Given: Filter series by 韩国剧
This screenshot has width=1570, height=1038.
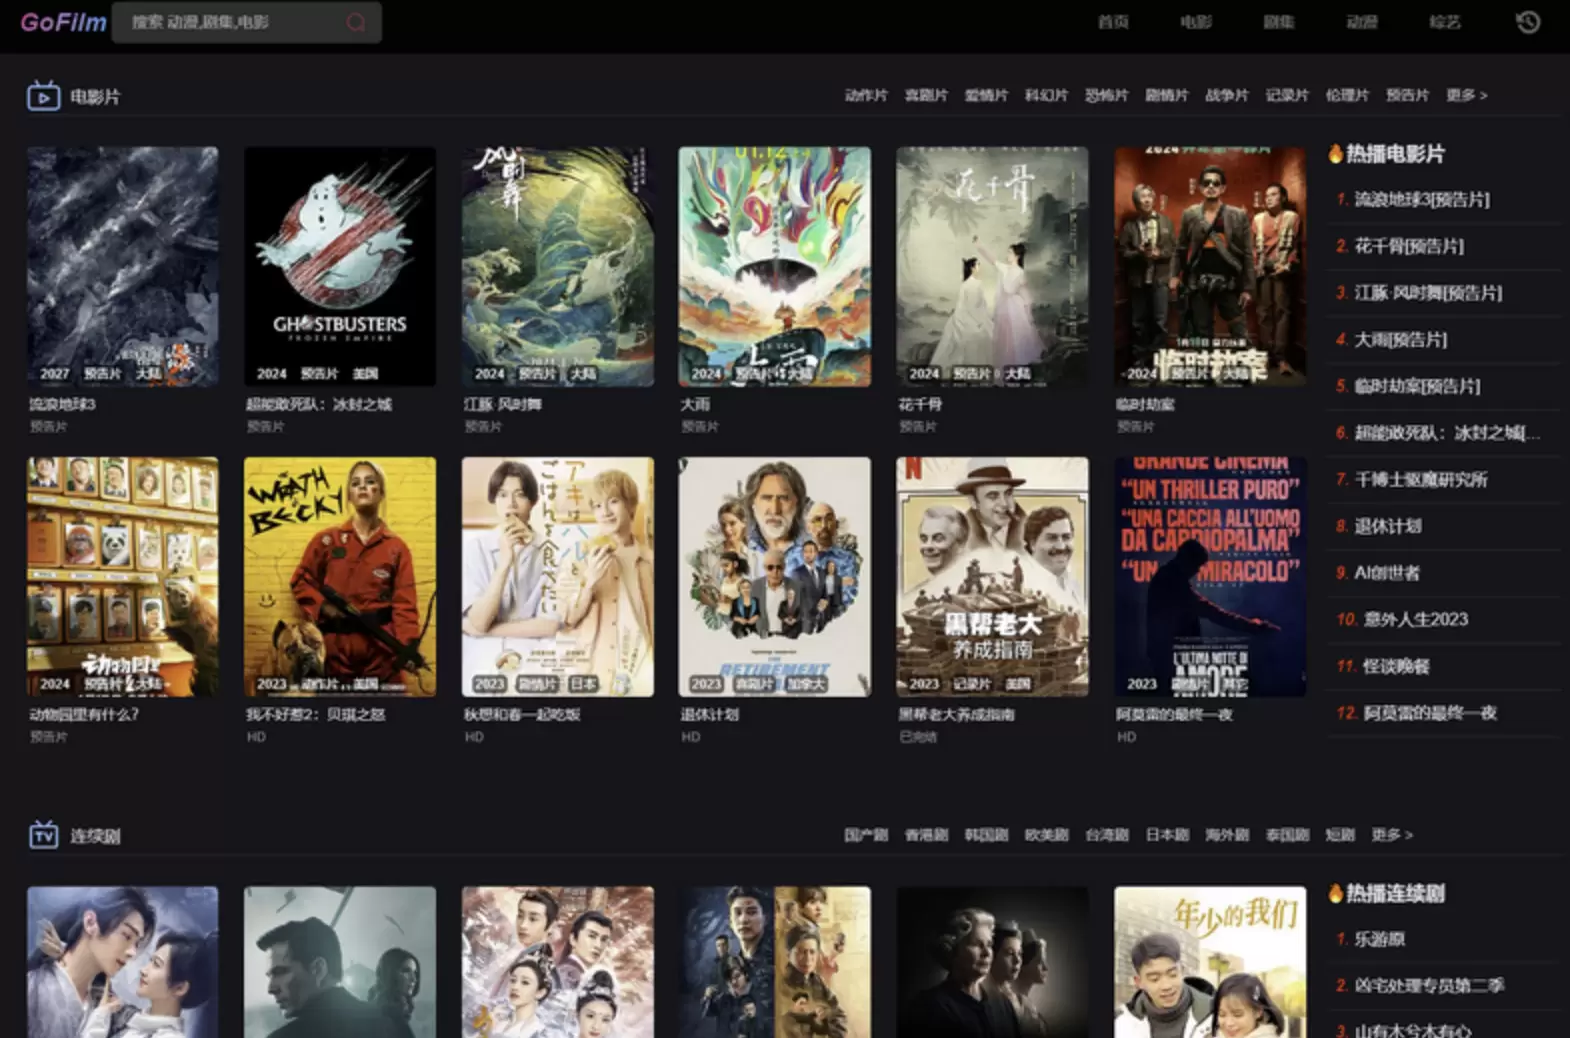Looking at the screenshot, I should (986, 834).
